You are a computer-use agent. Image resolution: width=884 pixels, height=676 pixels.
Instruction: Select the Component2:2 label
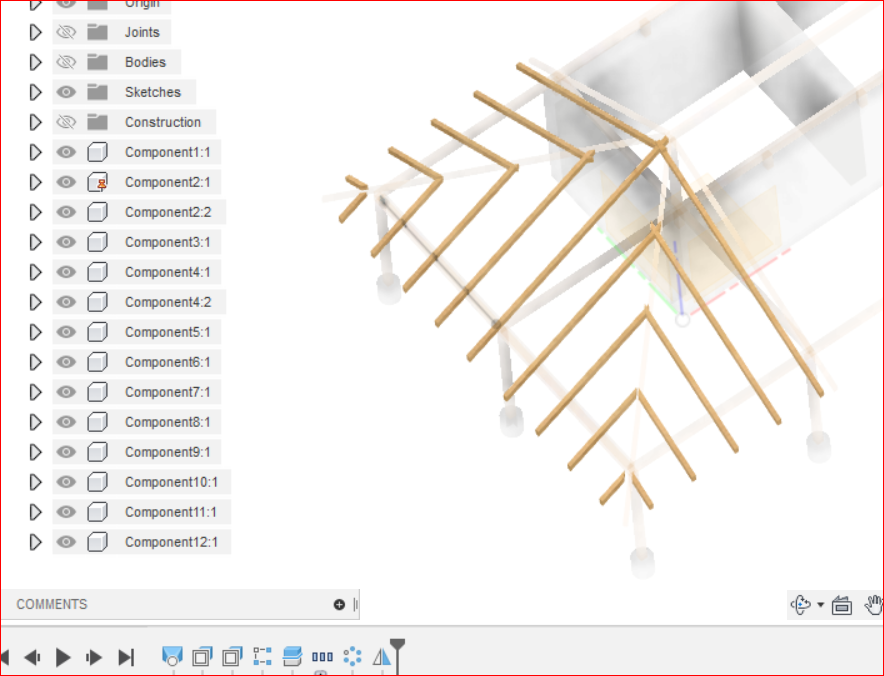[168, 212]
